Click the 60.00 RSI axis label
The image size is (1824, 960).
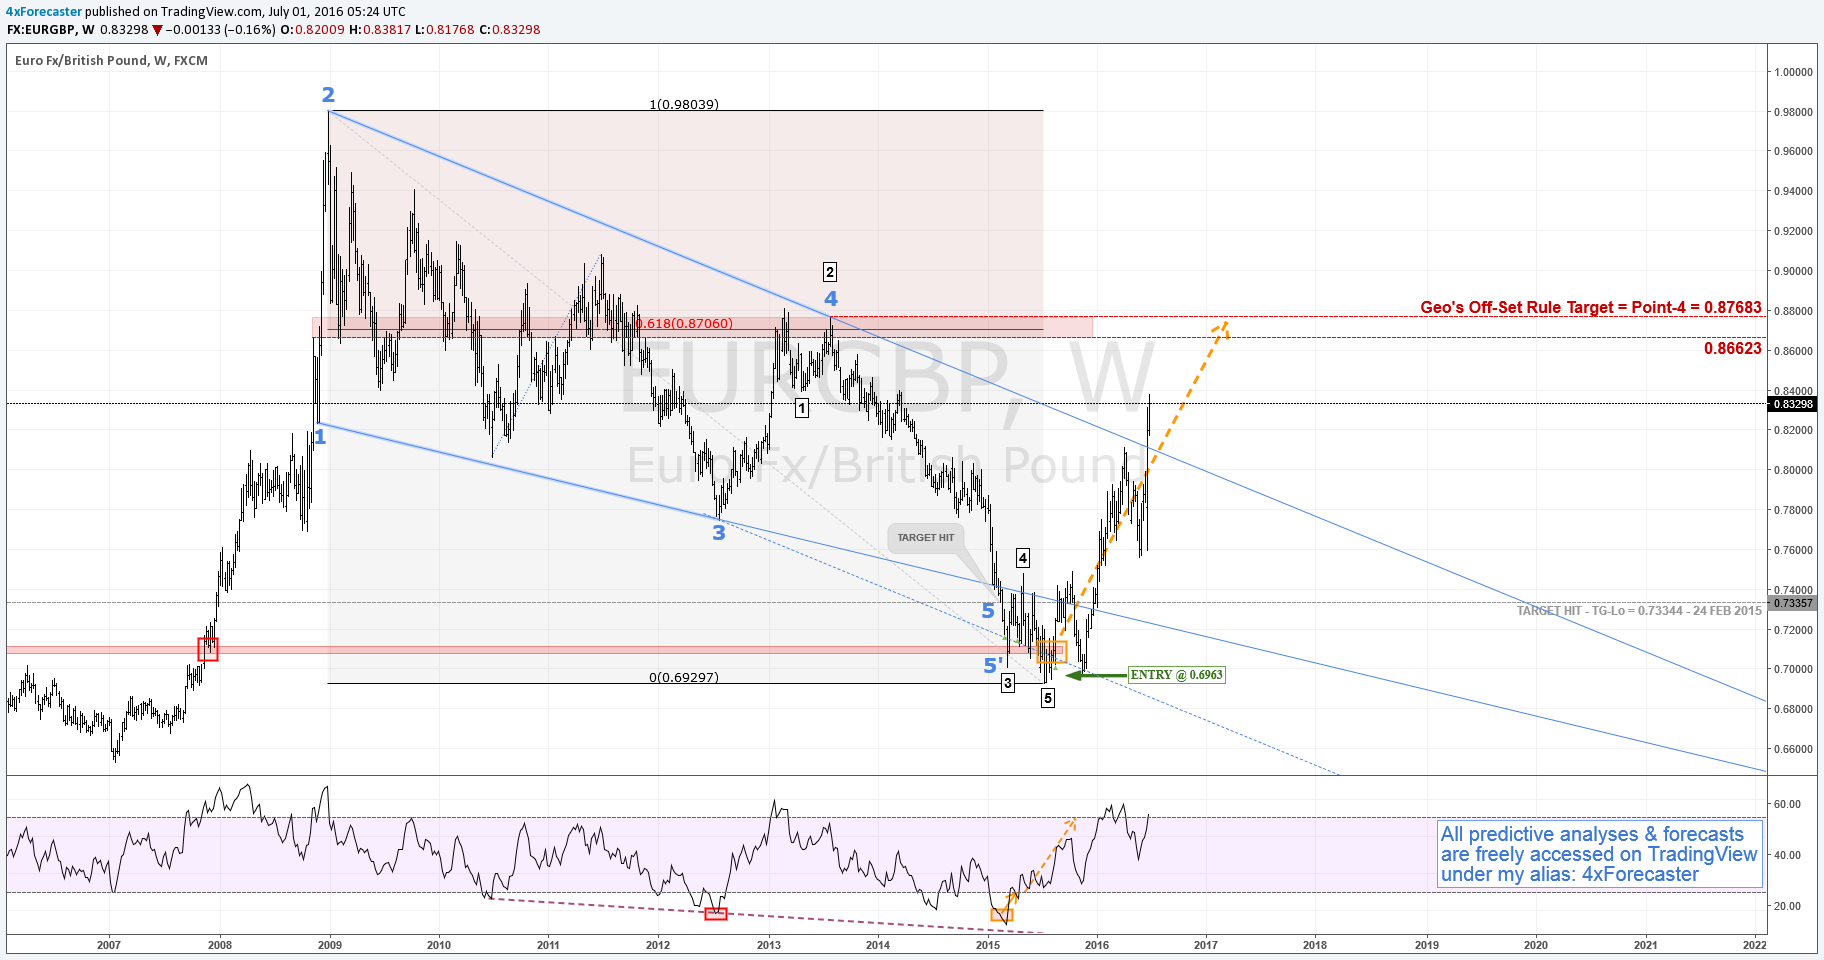(1787, 804)
